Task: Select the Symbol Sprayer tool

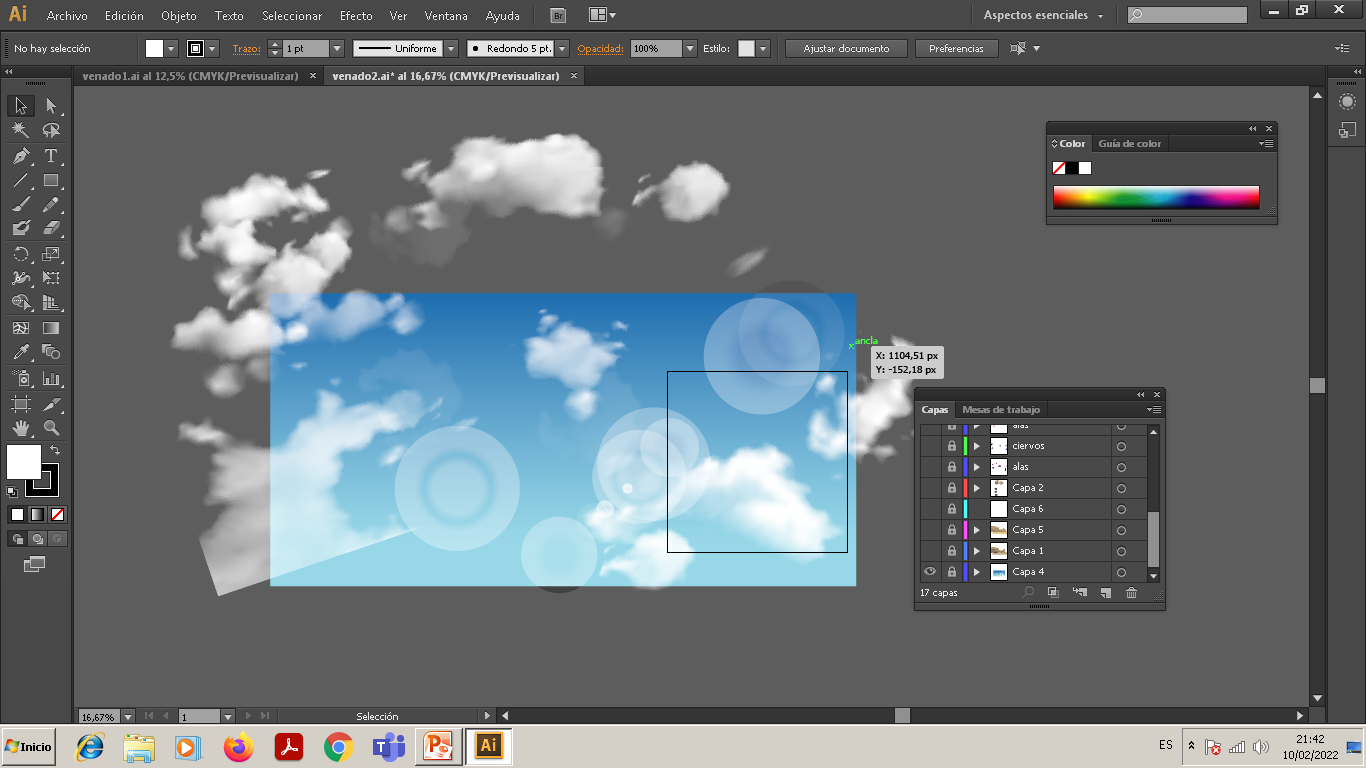Action: click(x=21, y=379)
